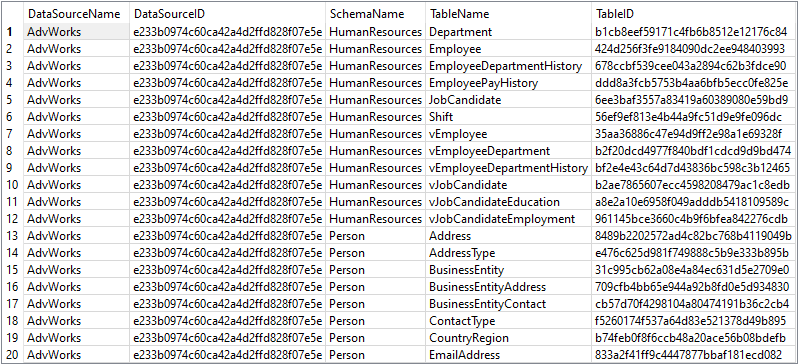Select TableID 709cfb4bb65e944a92b8fd0e5d934830
This screenshot has width=798, height=364.
693,287
